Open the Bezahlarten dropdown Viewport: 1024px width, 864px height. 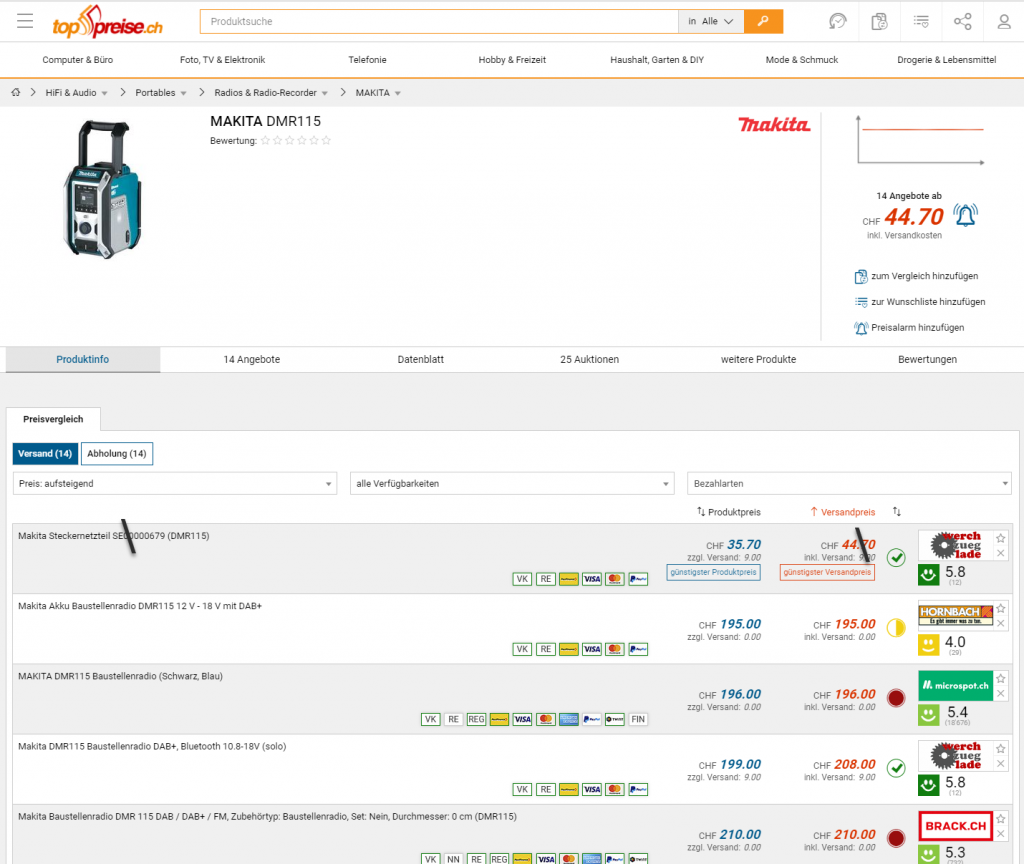(x=849, y=484)
